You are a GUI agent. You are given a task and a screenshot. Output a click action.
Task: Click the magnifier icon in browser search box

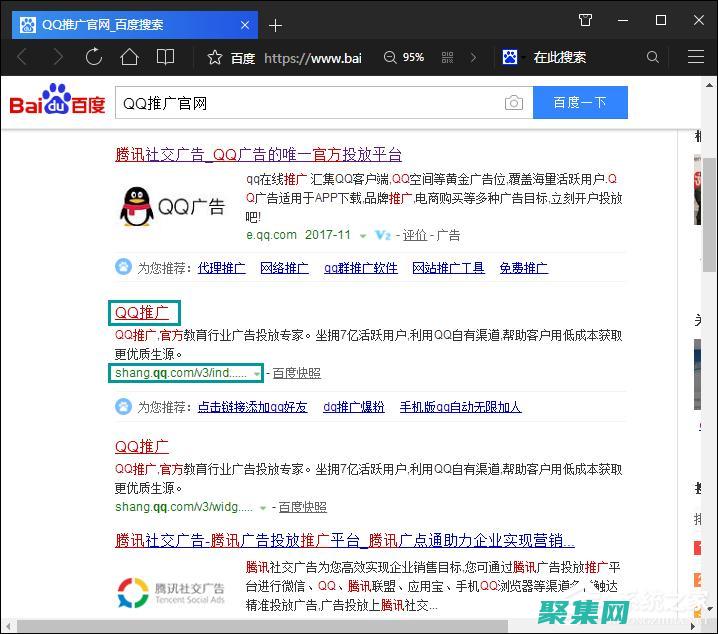coord(653,58)
